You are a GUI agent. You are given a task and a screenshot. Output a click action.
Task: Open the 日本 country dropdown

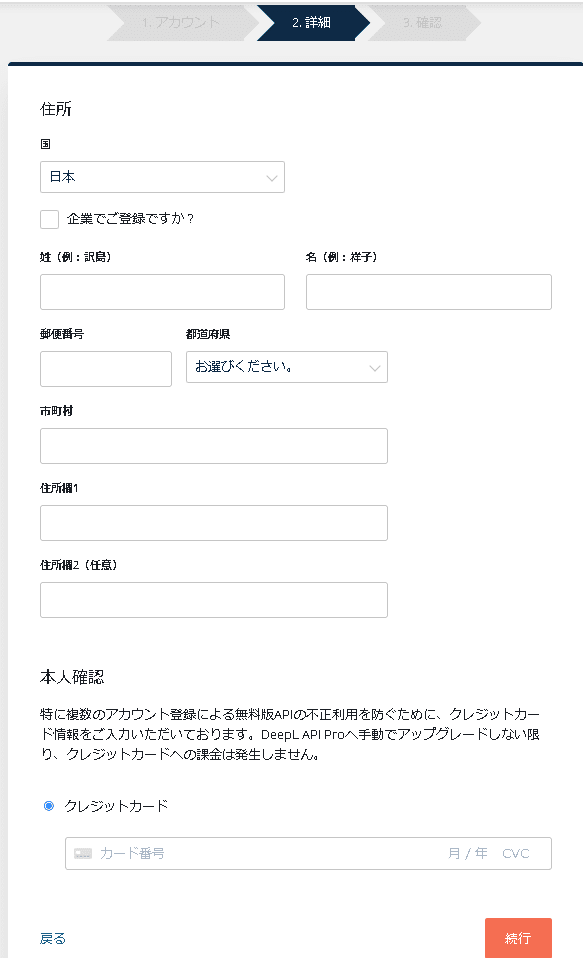pos(163,177)
